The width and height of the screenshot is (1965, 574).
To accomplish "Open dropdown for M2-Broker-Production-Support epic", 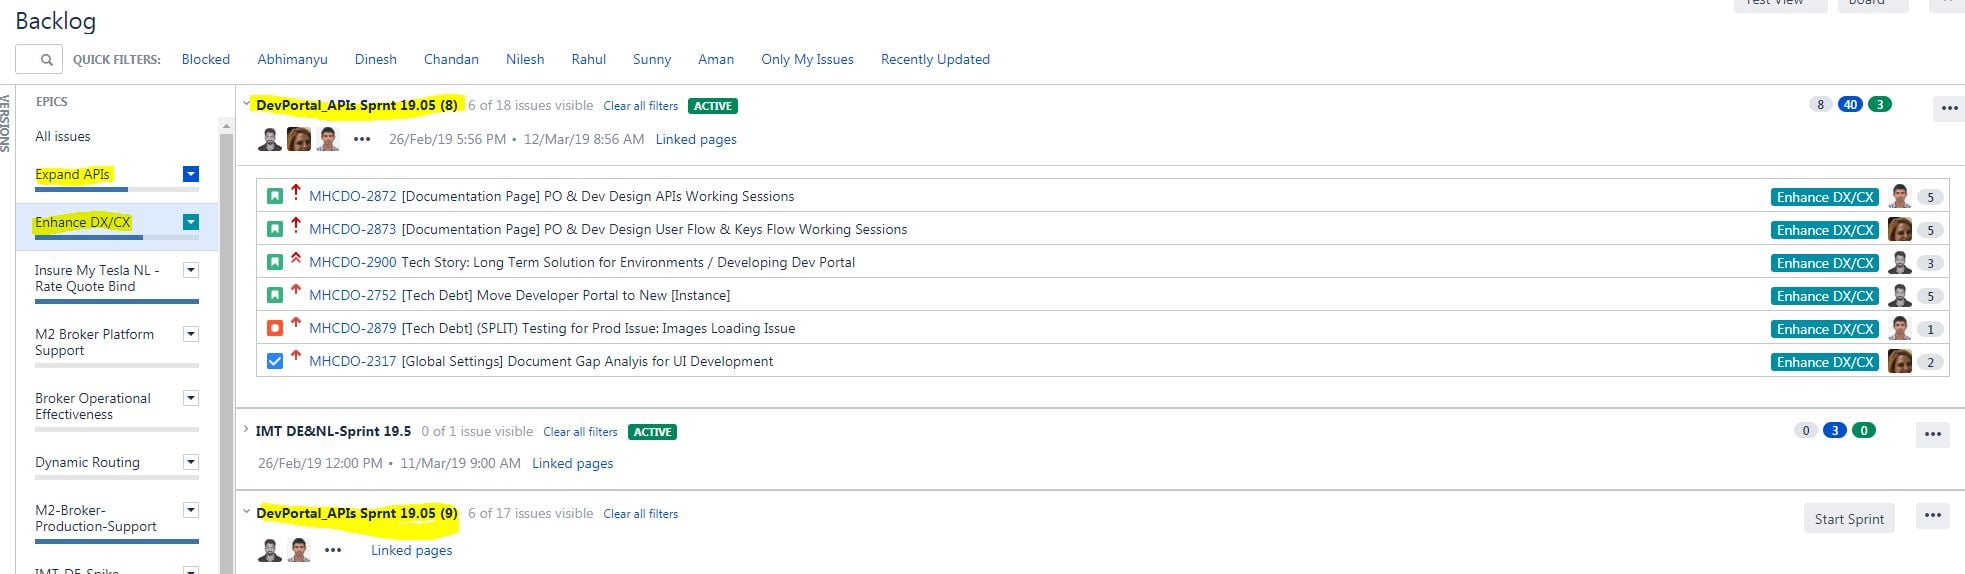I will tap(191, 510).
